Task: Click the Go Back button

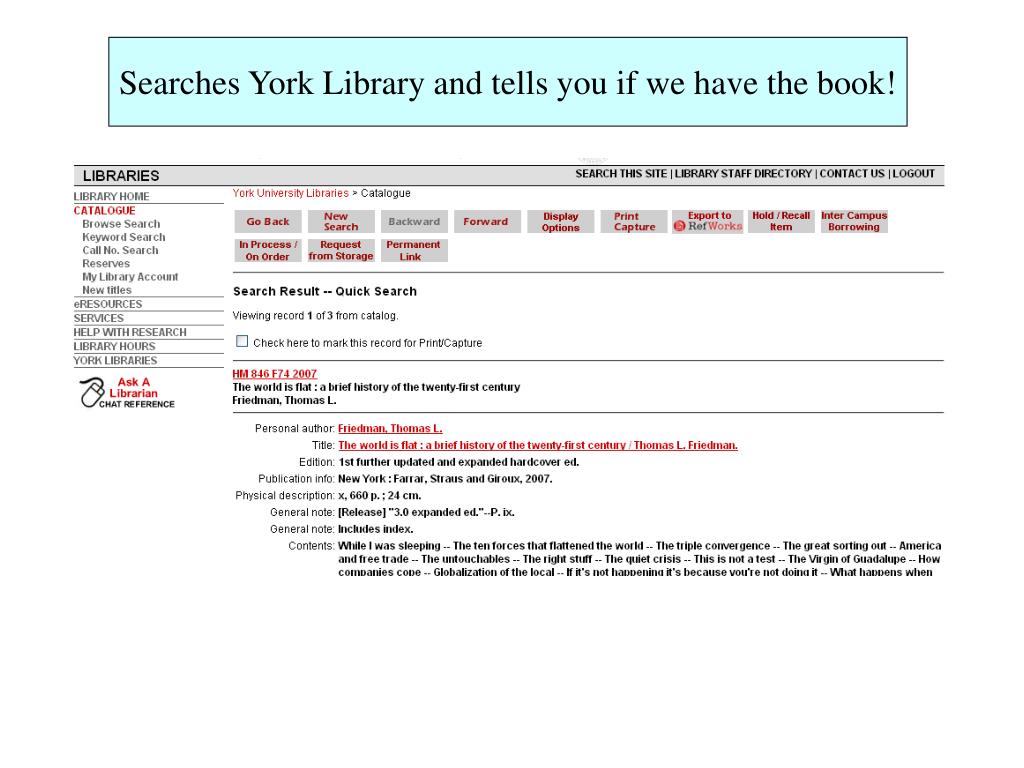Action: (268, 221)
